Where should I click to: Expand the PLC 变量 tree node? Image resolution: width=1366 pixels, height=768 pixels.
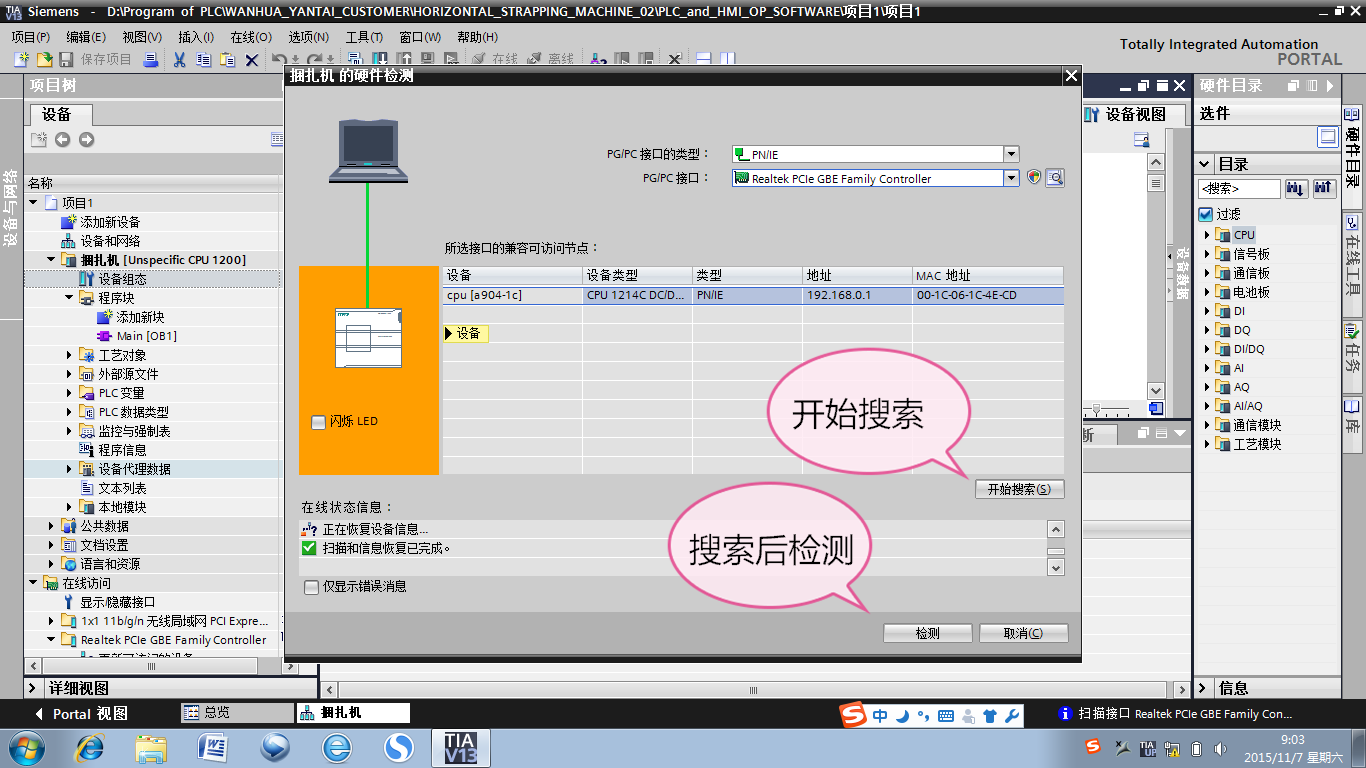click(69, 393)
